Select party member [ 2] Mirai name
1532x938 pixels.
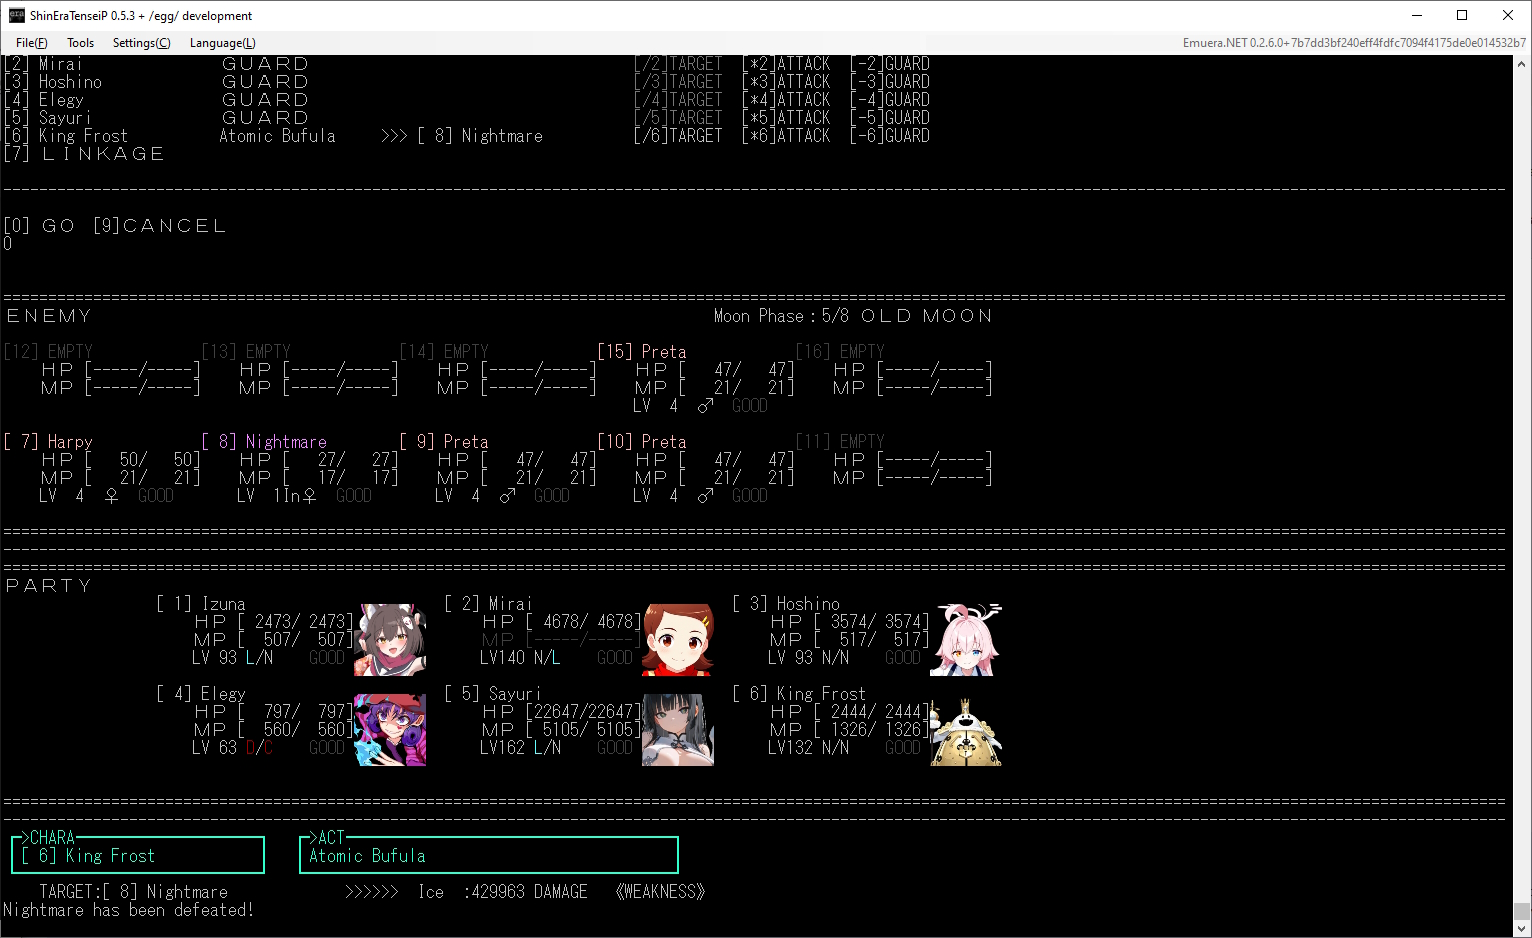coord(489,604)
